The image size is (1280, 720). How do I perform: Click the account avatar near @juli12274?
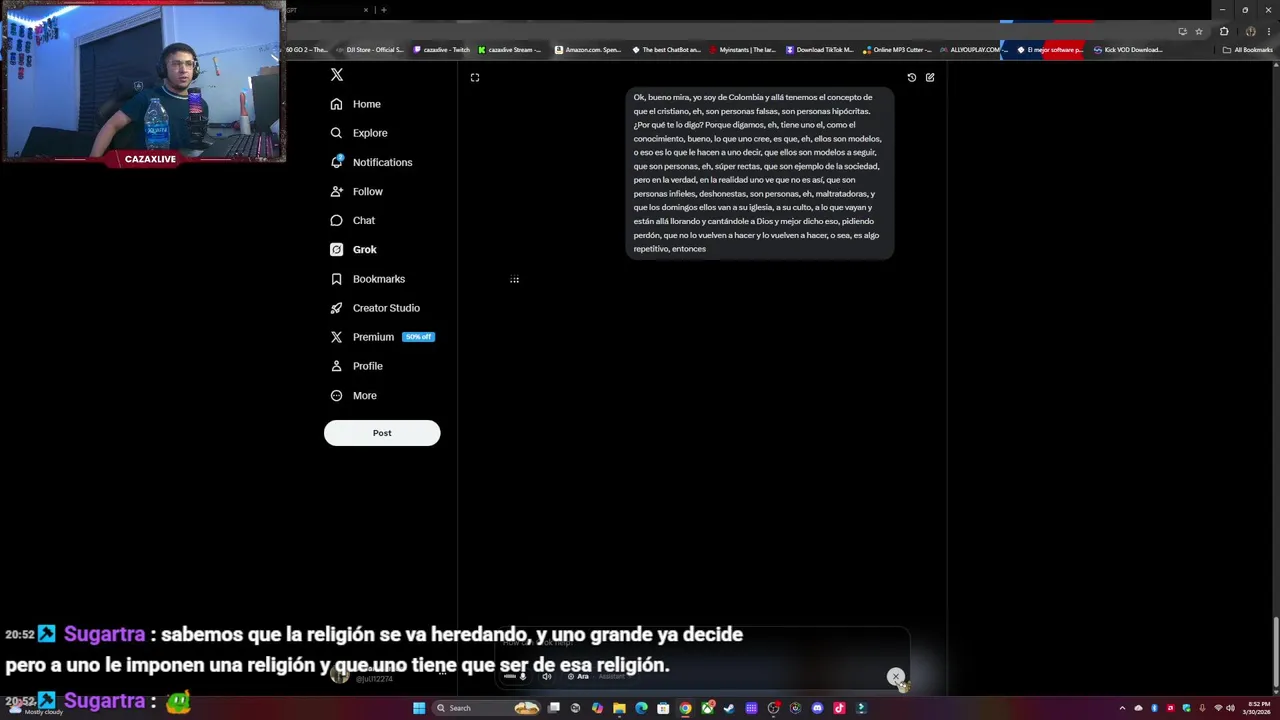click(340, 676)
